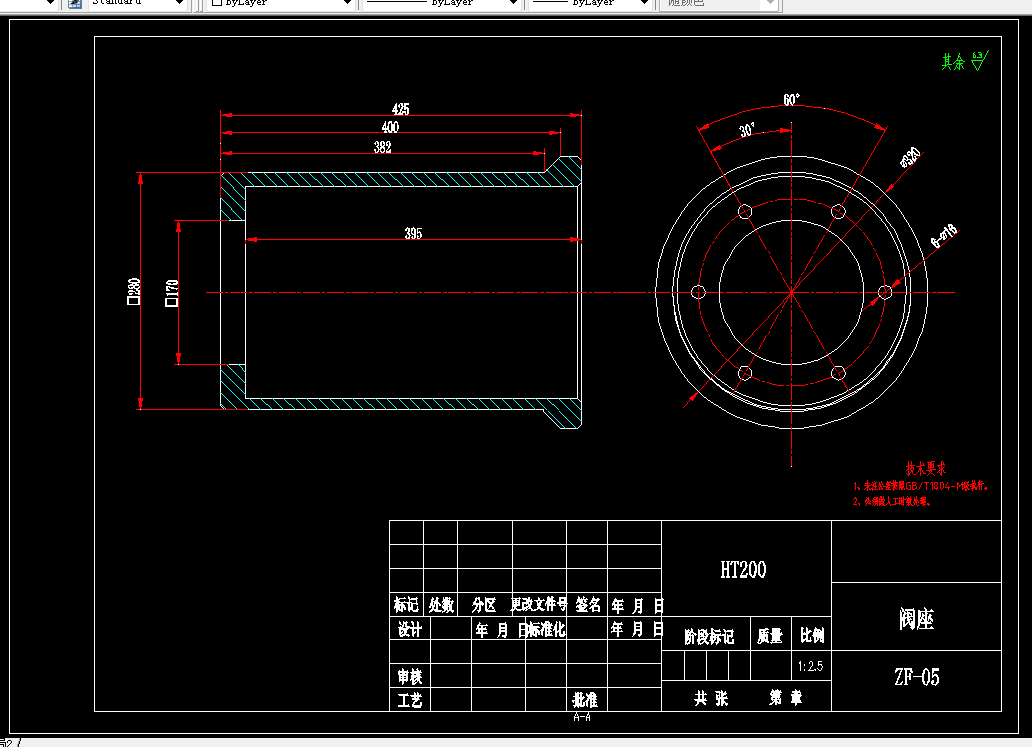Image resolution: width=1032 pixels, height=747 pixels.
Task: Select technical note mentioning GB/T1804-M
Action: click(x=921, y=486)
